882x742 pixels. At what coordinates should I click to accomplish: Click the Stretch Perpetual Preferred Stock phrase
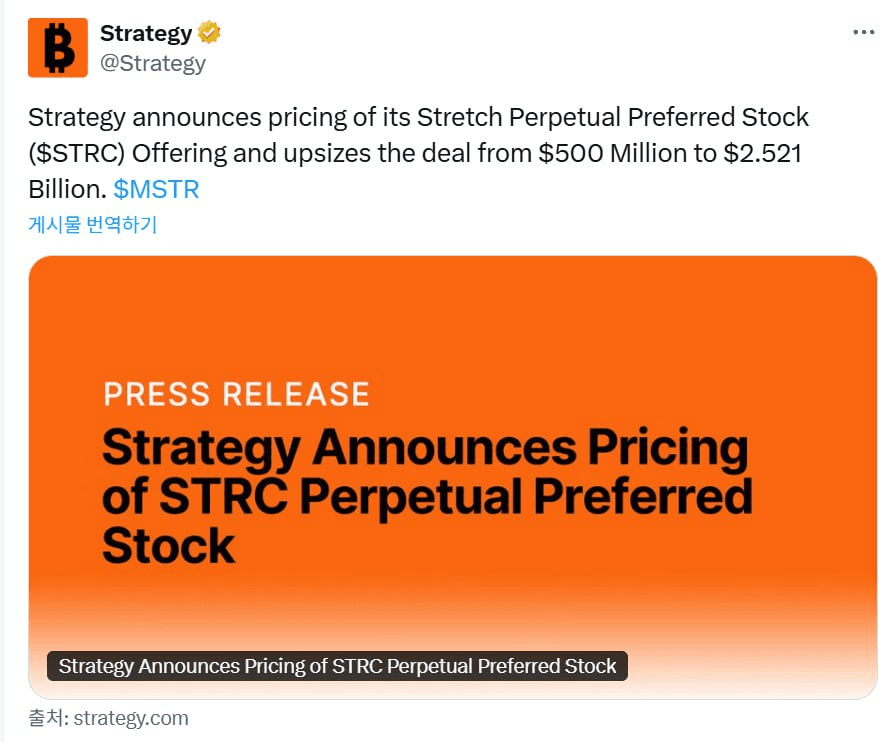[613, 118]
